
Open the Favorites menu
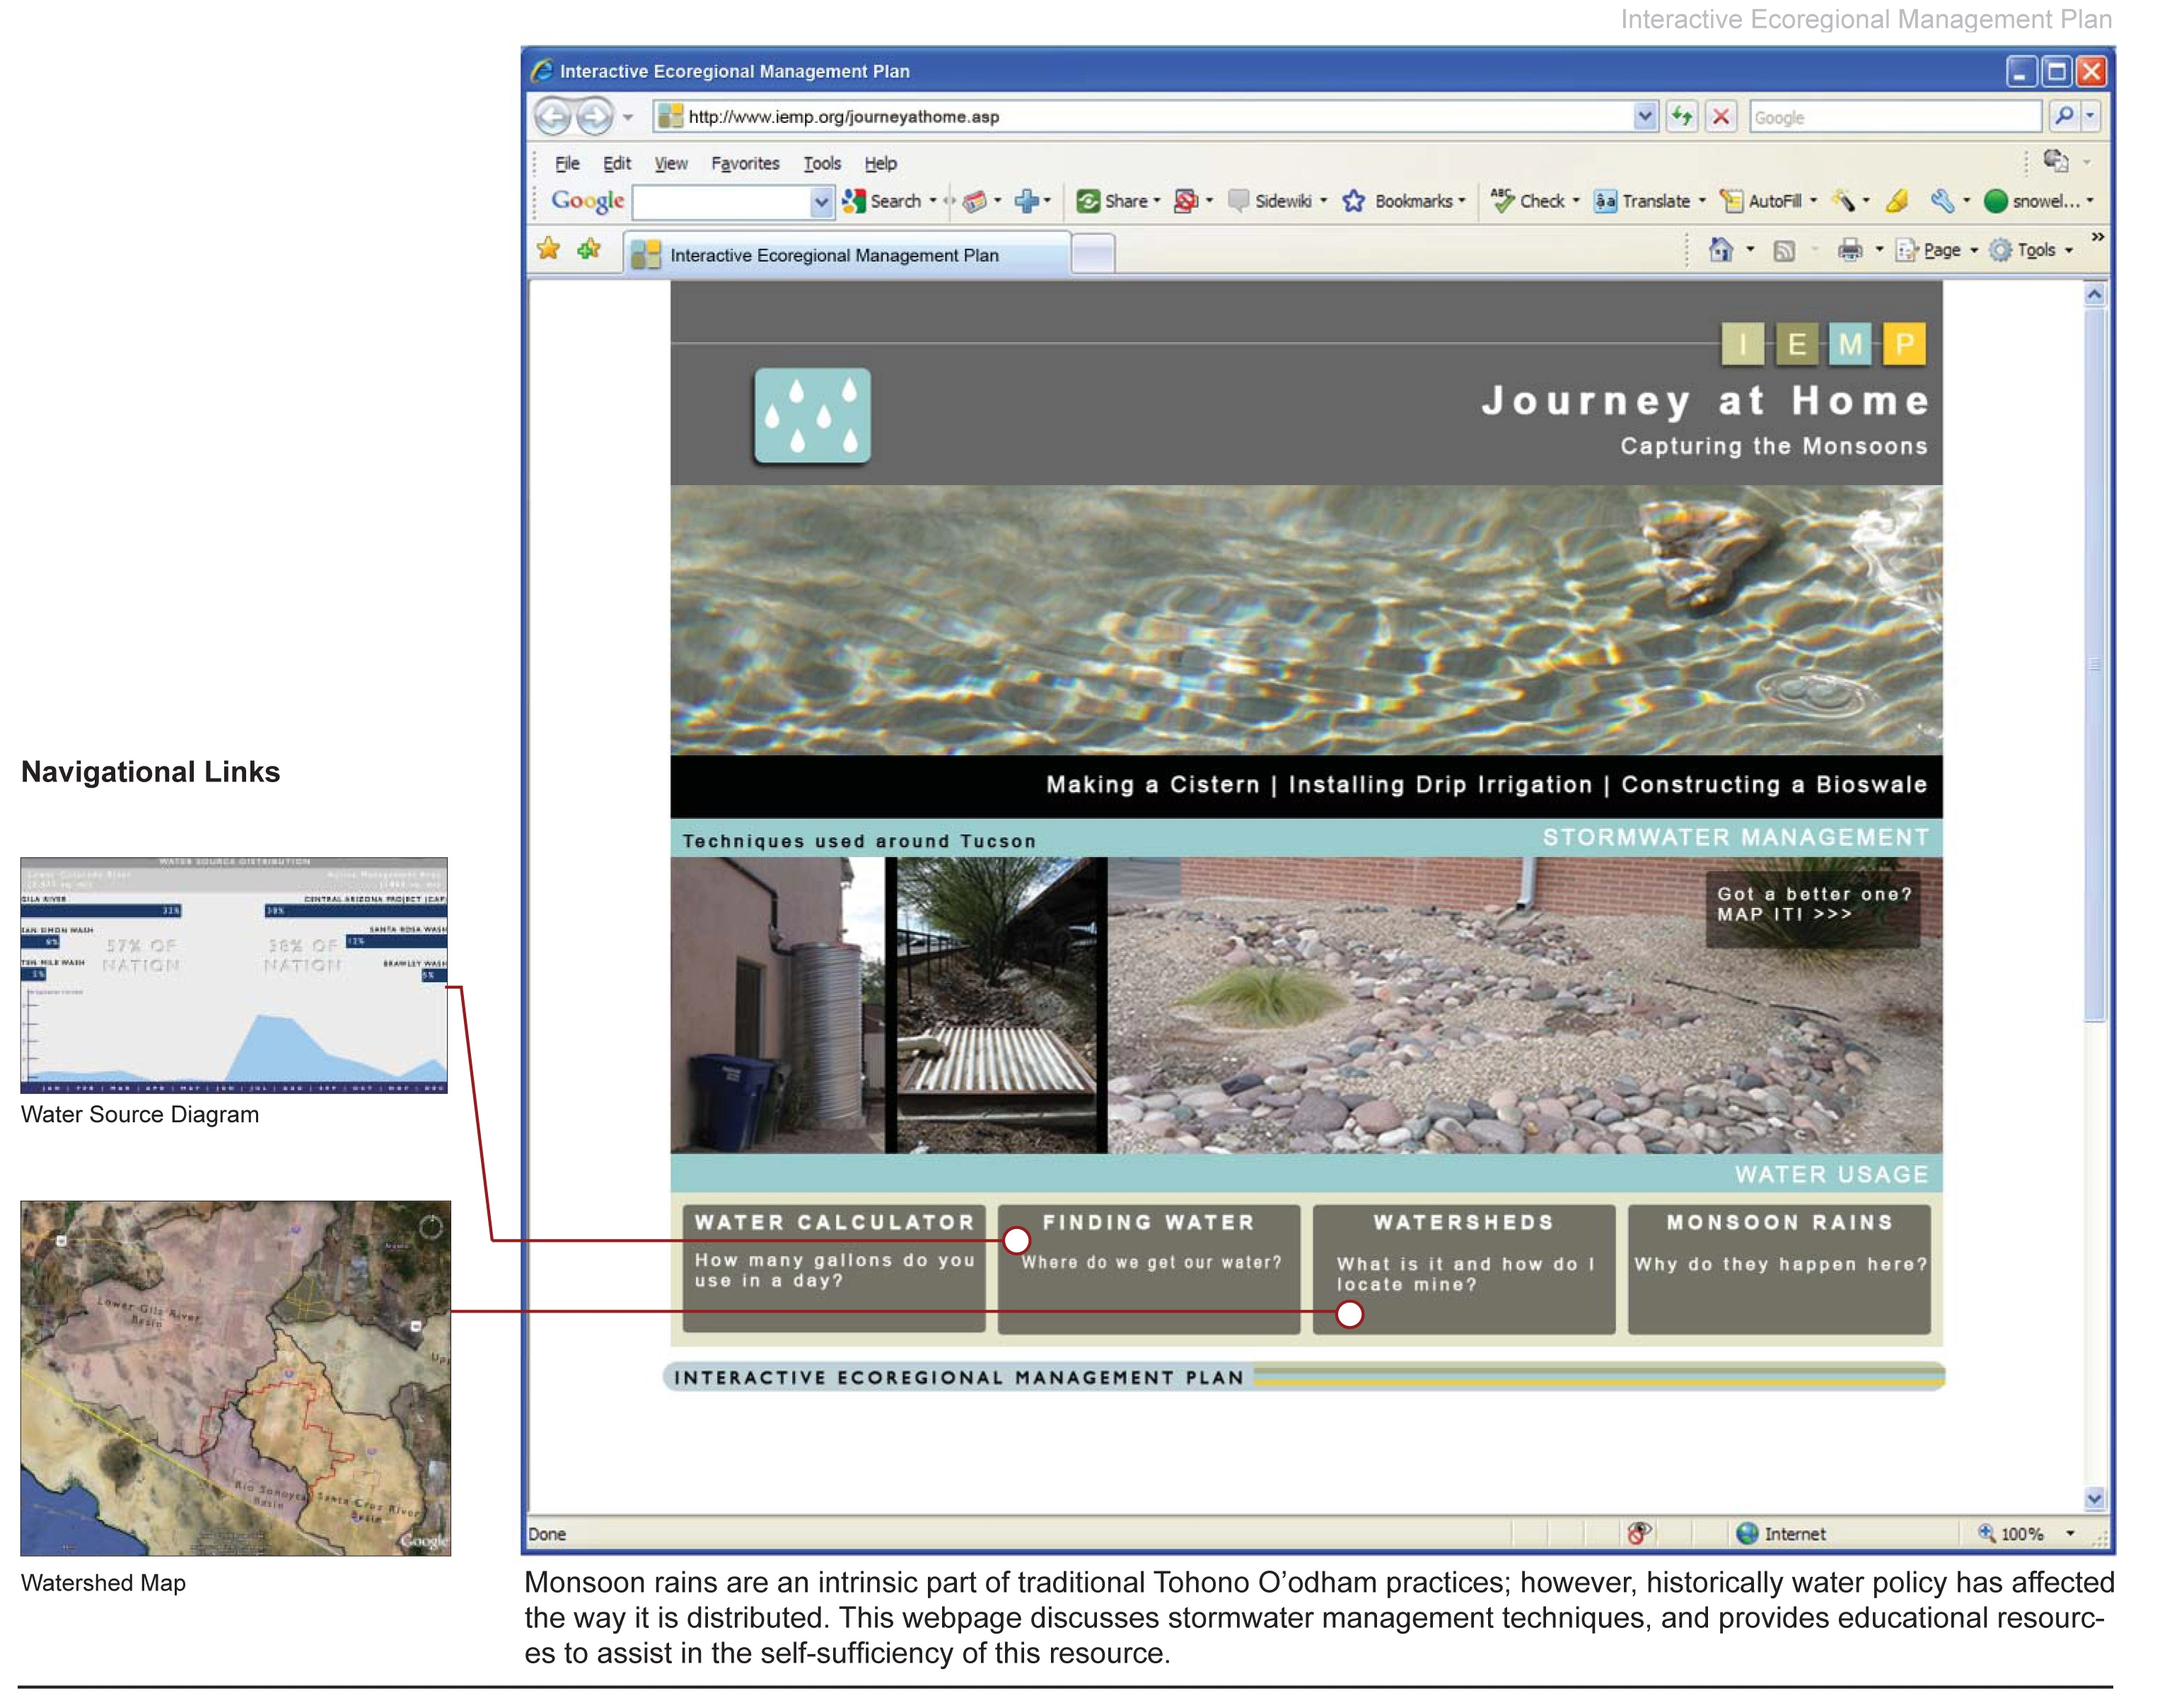(745, 163)
